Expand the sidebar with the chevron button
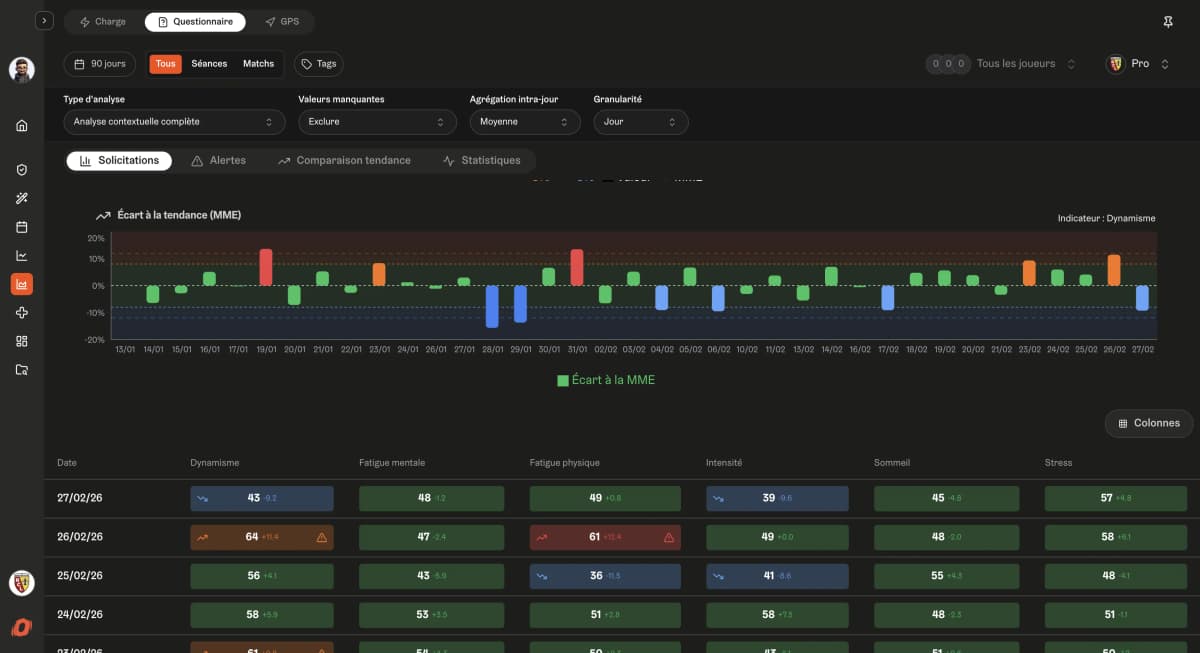Screen dimensions: 1200x653 click(44, 21)
